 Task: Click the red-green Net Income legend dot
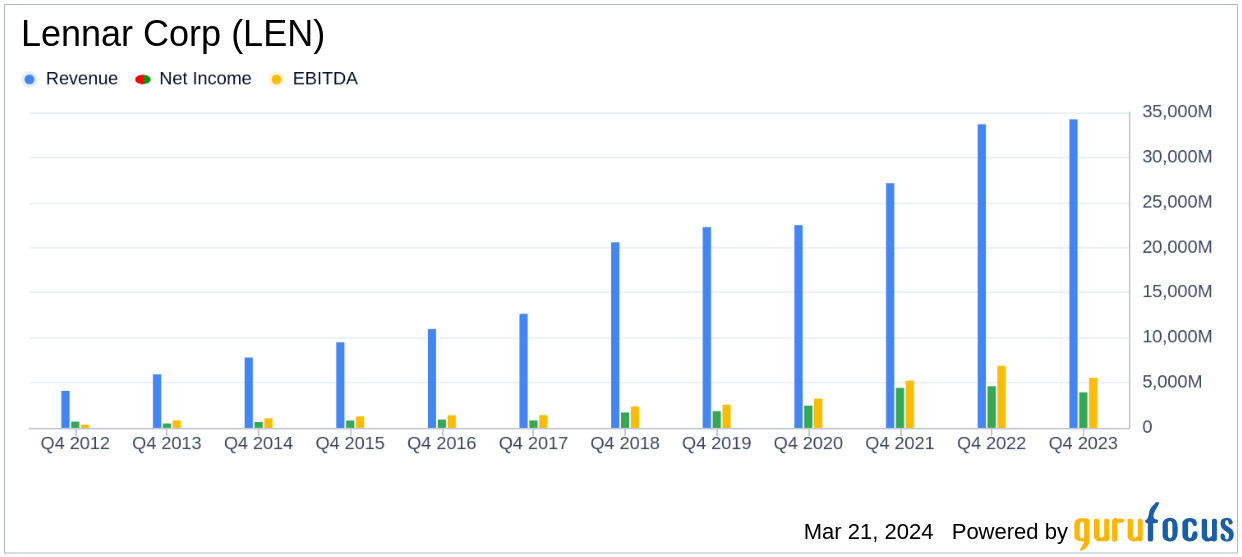coord(143,79)
